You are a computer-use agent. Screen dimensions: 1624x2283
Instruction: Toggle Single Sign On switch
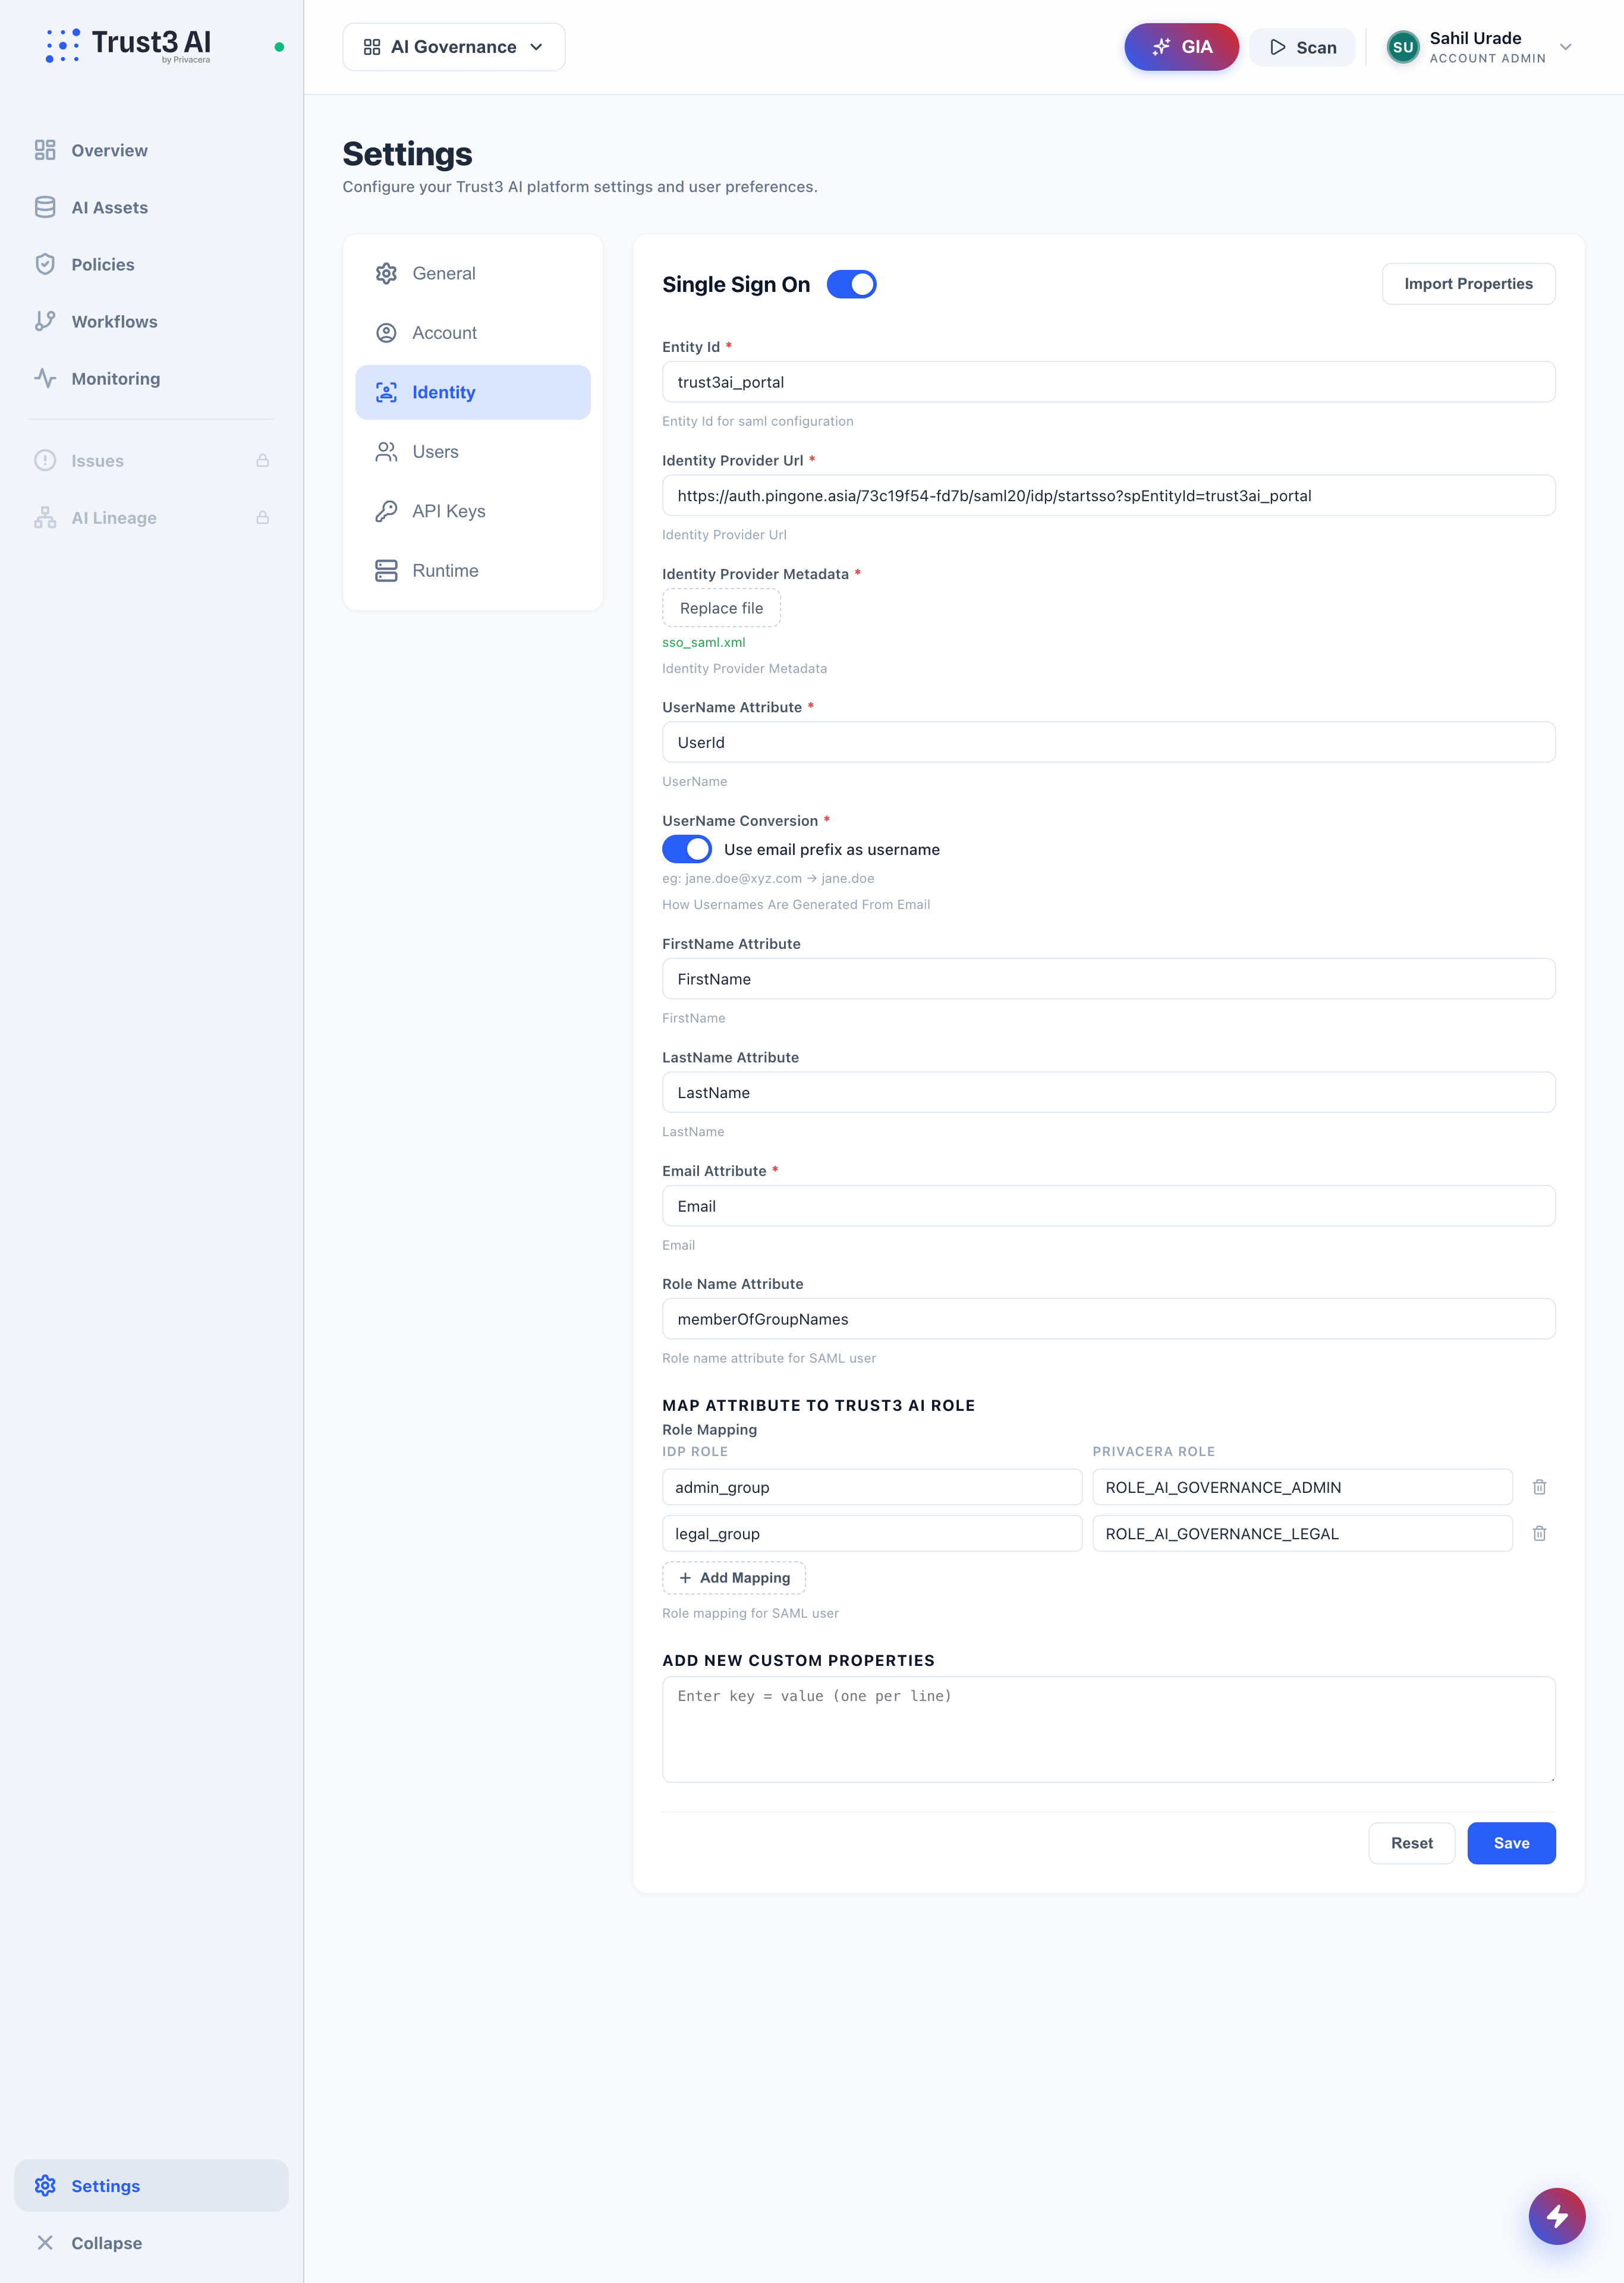tap(852, 284)
